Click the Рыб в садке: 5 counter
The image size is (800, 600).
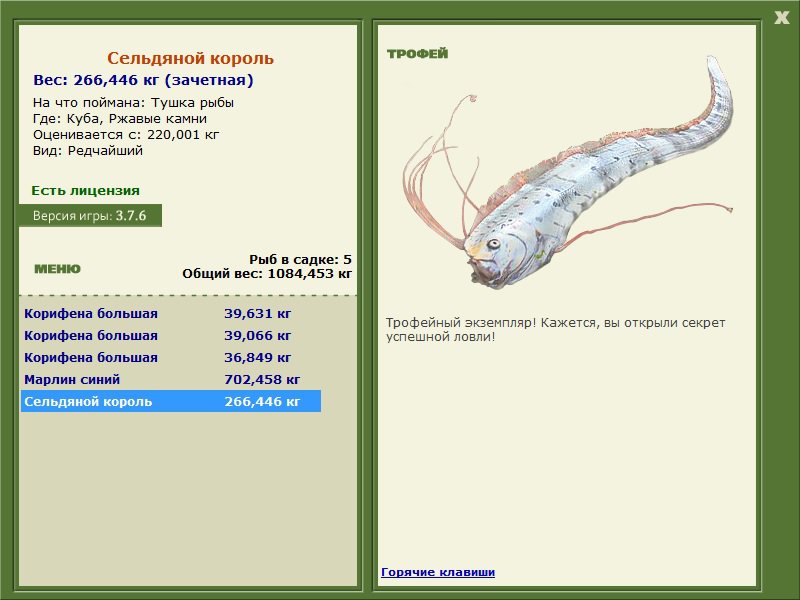tap(301, 259)
